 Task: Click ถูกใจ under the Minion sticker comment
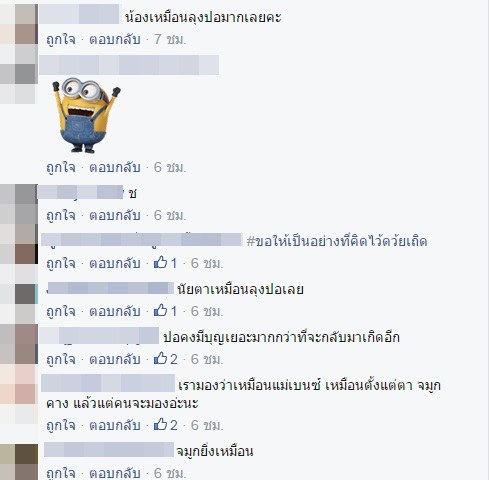click(61, 168)
